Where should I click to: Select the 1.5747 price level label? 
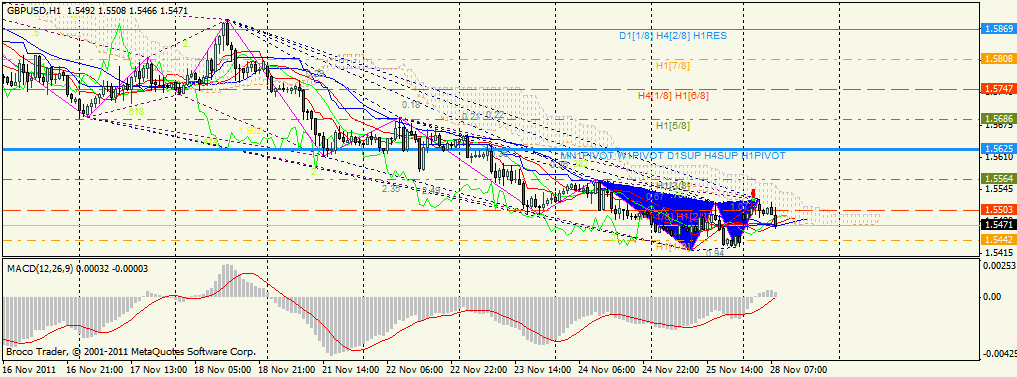(998, 88)
